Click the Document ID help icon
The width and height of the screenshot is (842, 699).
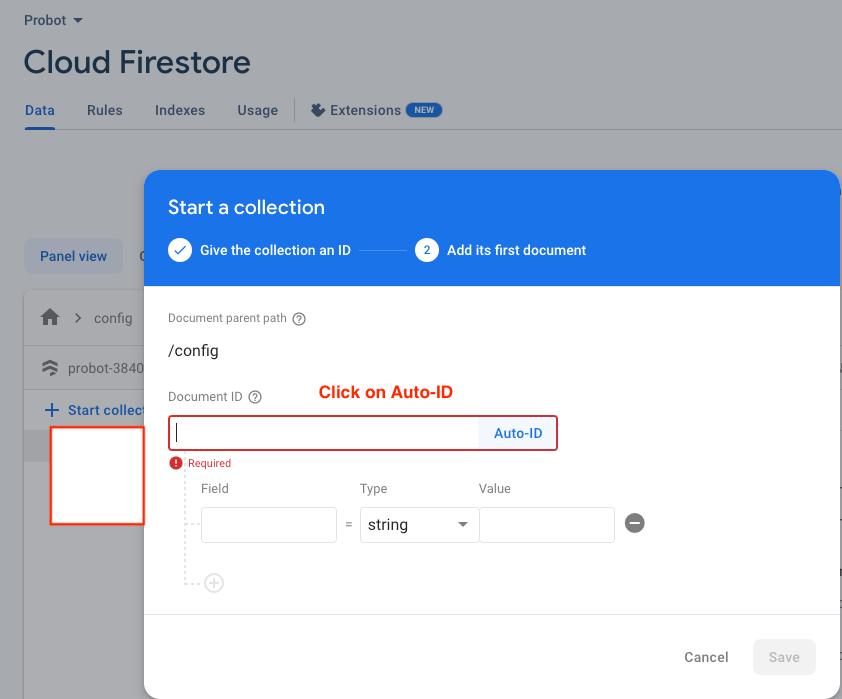[255, 397]
